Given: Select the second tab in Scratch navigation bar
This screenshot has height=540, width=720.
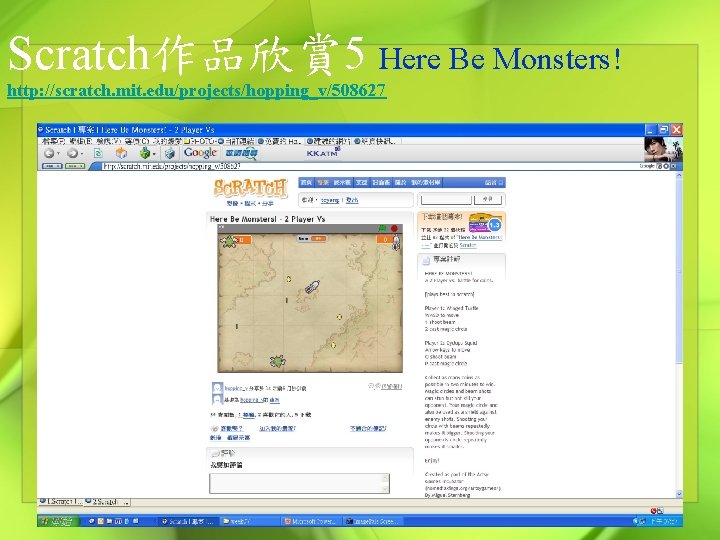Looking at the screenshot, I should pyautogui.click(x=323, y=183).
